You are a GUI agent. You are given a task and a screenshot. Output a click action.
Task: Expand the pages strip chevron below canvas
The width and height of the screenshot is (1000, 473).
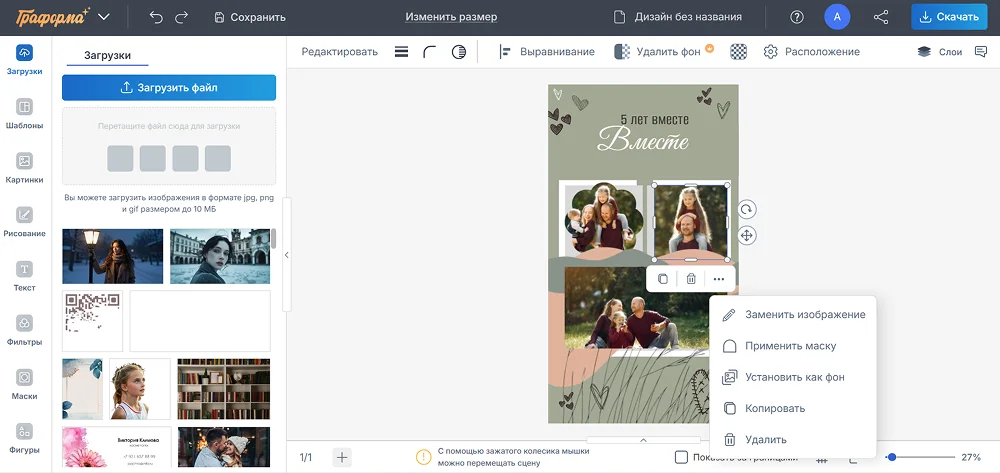click(643, 440)
